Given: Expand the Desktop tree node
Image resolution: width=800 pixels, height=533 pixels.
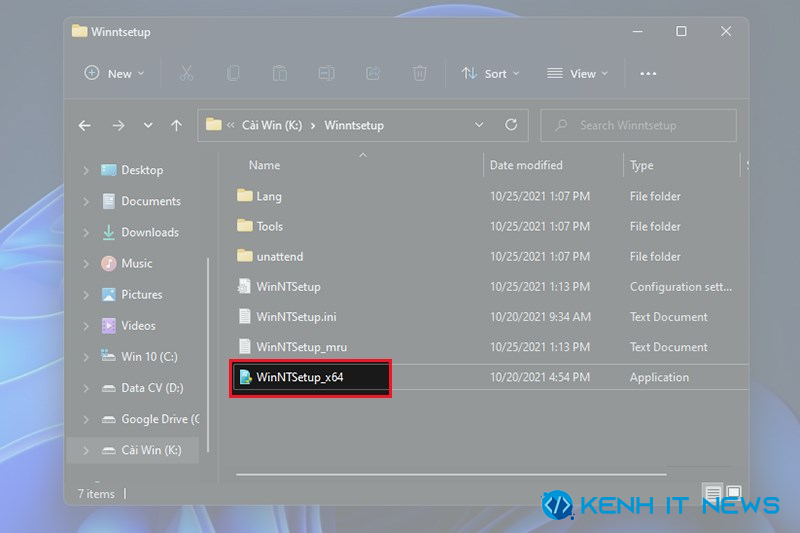Looking at the screenshot, I should (86, 170).
